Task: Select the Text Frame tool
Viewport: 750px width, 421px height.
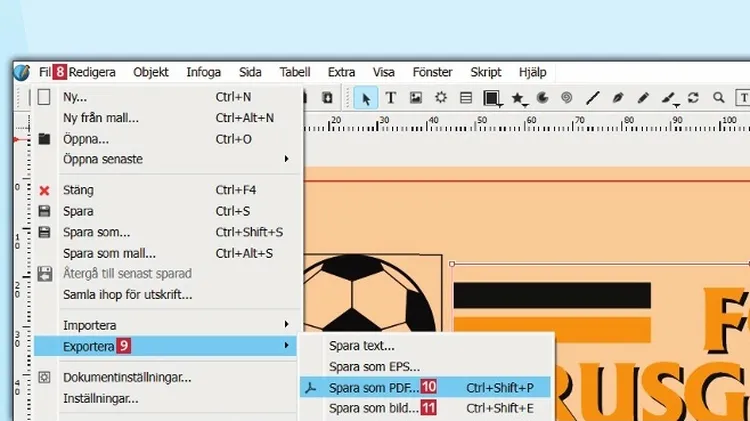Action: click(391, 98)
